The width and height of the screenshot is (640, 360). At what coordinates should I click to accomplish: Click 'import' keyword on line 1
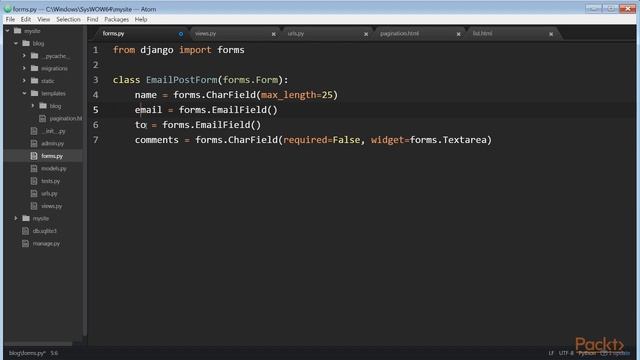(195, 50)
